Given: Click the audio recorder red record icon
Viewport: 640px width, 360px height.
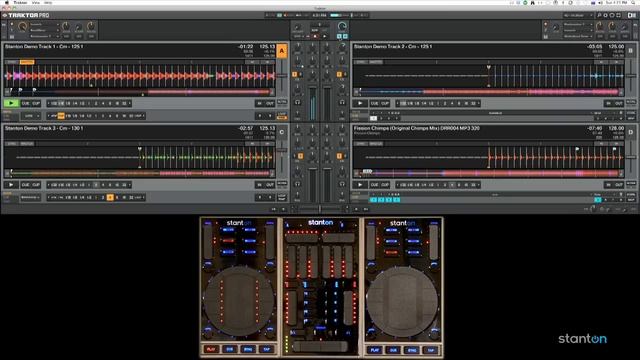Looking at the screenshot, I should tap(315, 36).
